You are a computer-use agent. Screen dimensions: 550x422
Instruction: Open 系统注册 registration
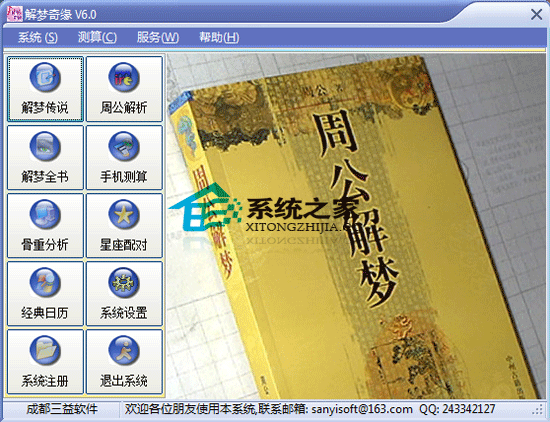click(x=45, y=362)
